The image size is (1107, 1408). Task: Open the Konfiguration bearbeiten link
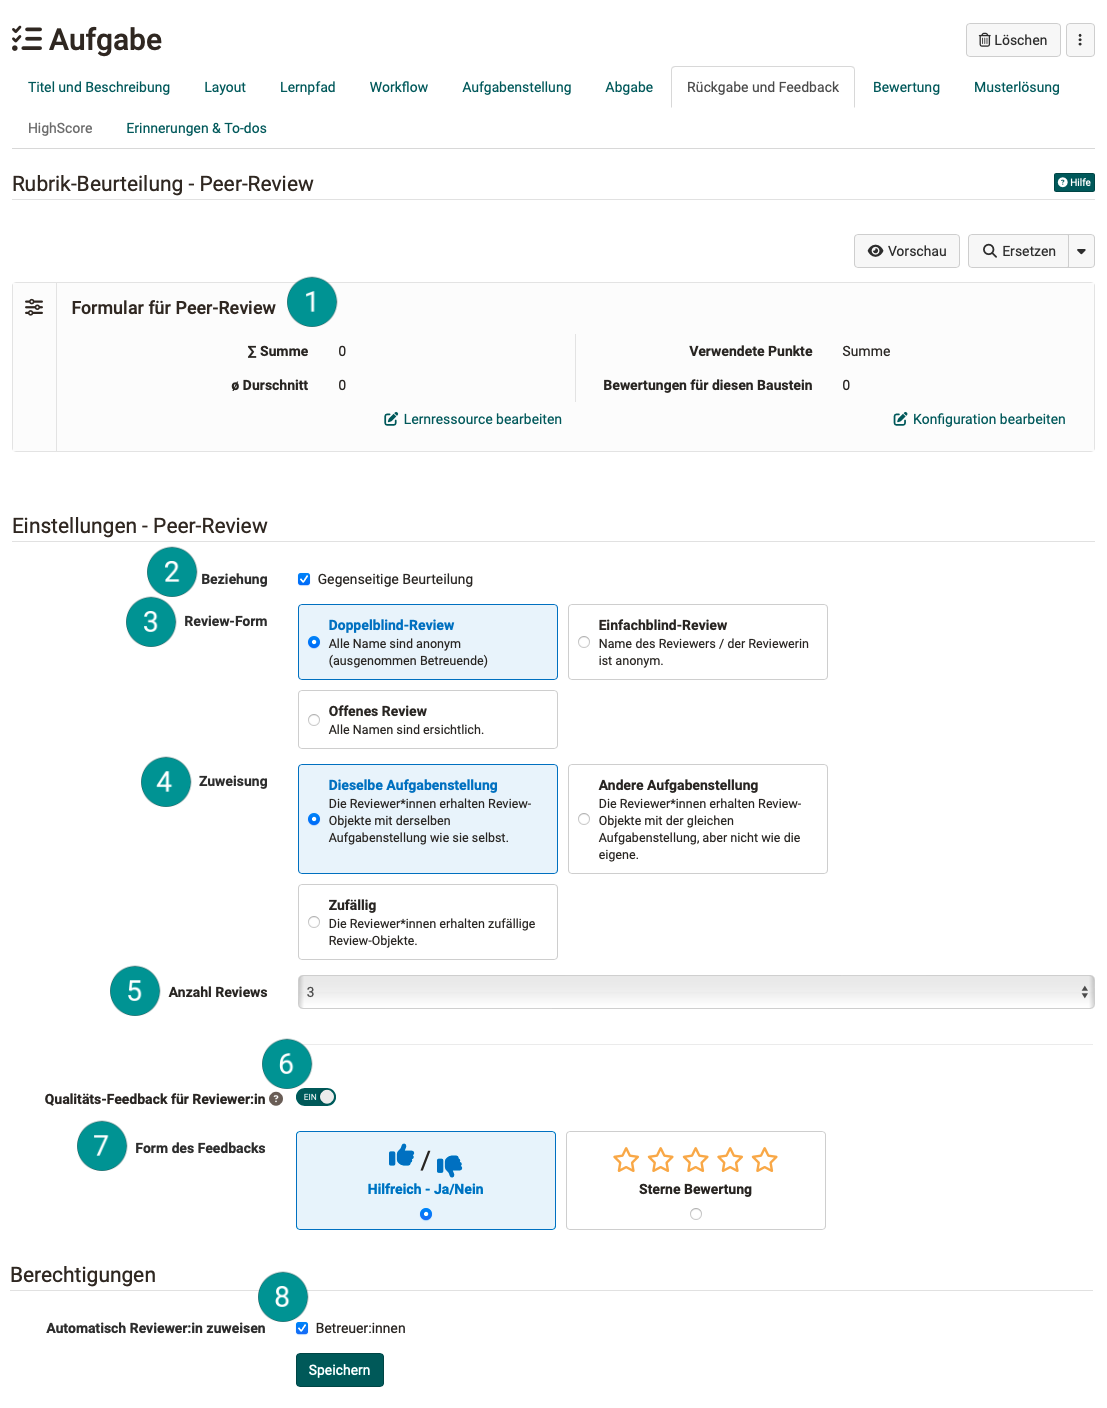pos(979,419)
